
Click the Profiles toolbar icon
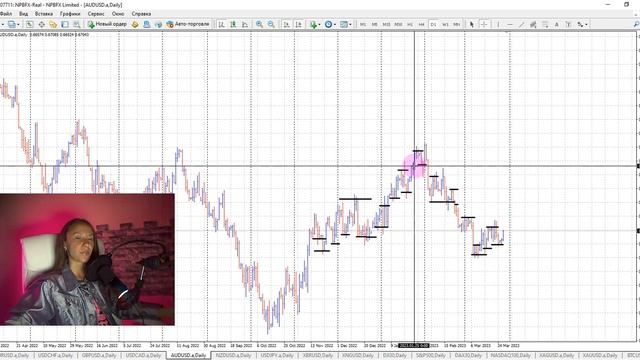click(12, 24)
